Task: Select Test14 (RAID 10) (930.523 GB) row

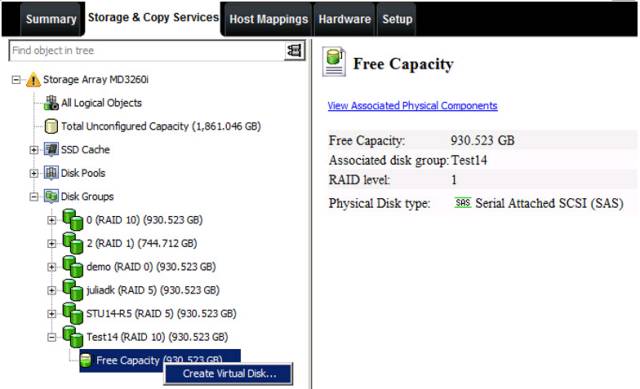Action: pos(157,337)
